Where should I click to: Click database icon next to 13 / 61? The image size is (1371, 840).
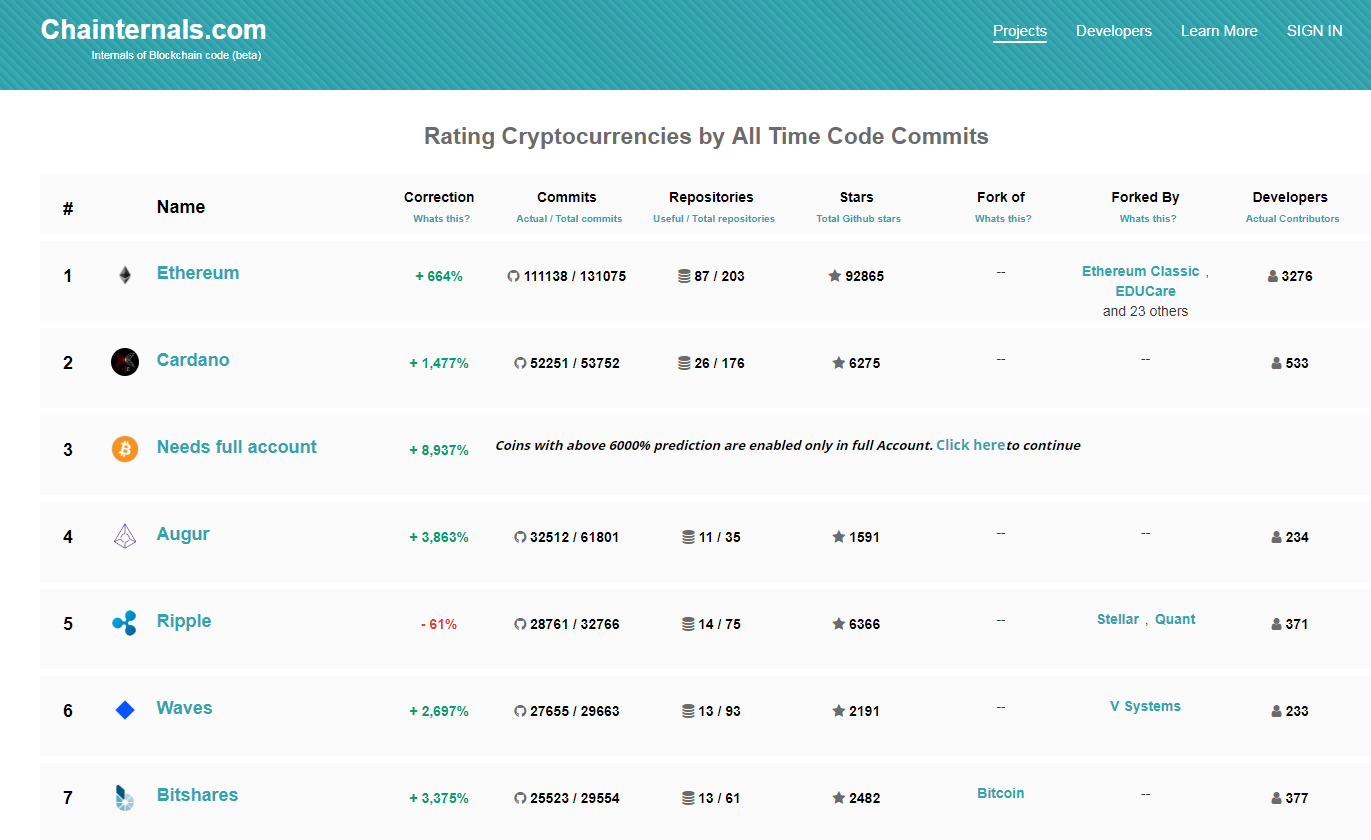tap(688, 798)
